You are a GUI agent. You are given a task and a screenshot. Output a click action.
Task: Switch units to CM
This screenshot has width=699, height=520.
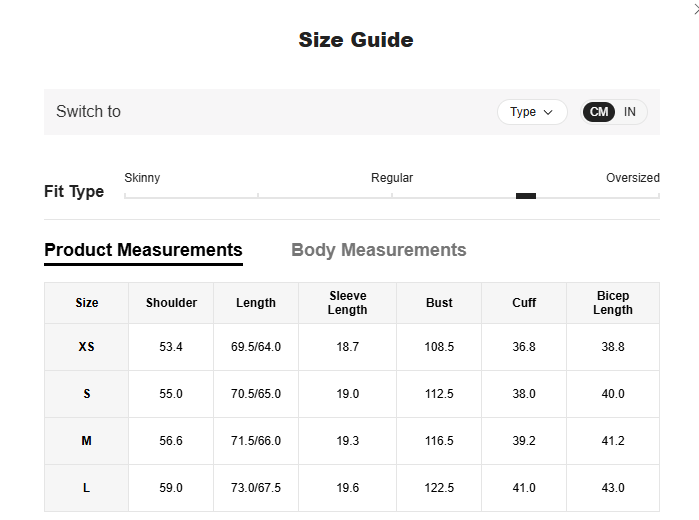point(599,112)
